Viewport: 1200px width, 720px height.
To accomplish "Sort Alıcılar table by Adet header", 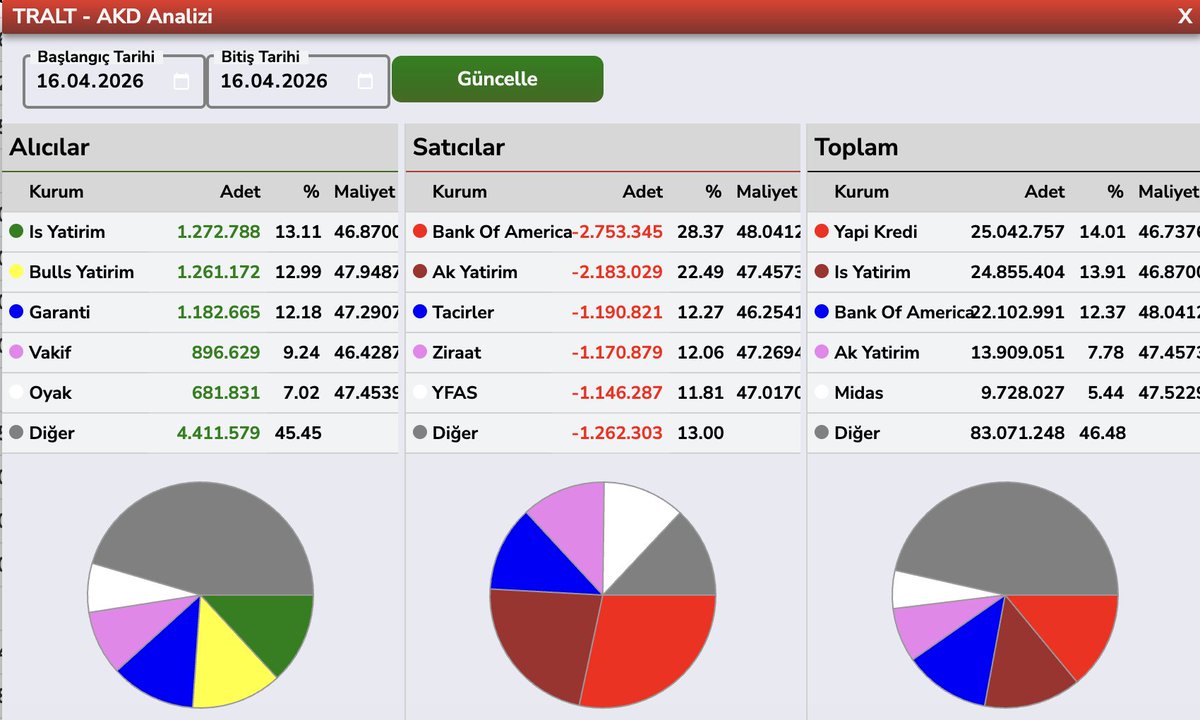I will [x=240, y=191].
